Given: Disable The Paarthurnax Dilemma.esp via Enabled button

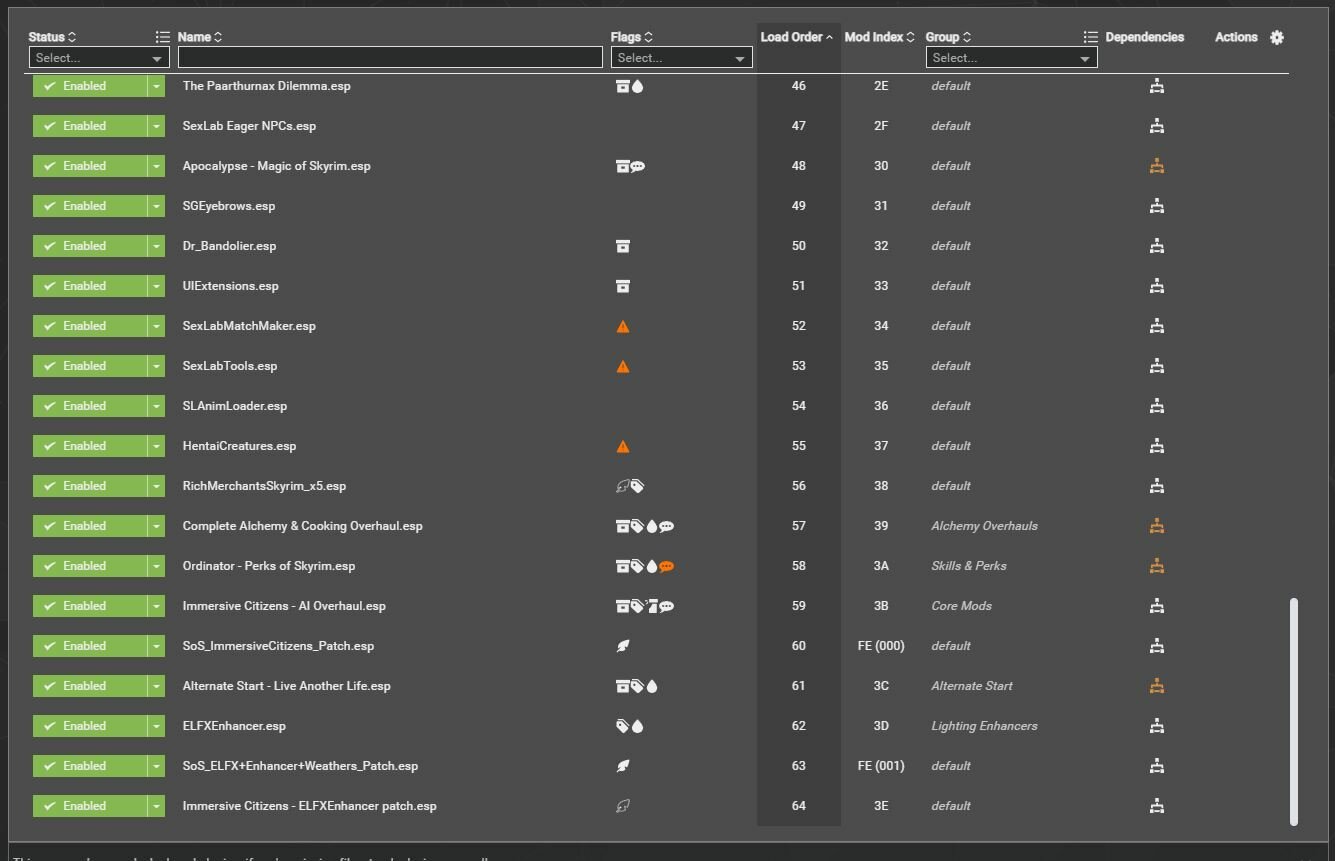Looking at the screenshot, I should (89, 86).
